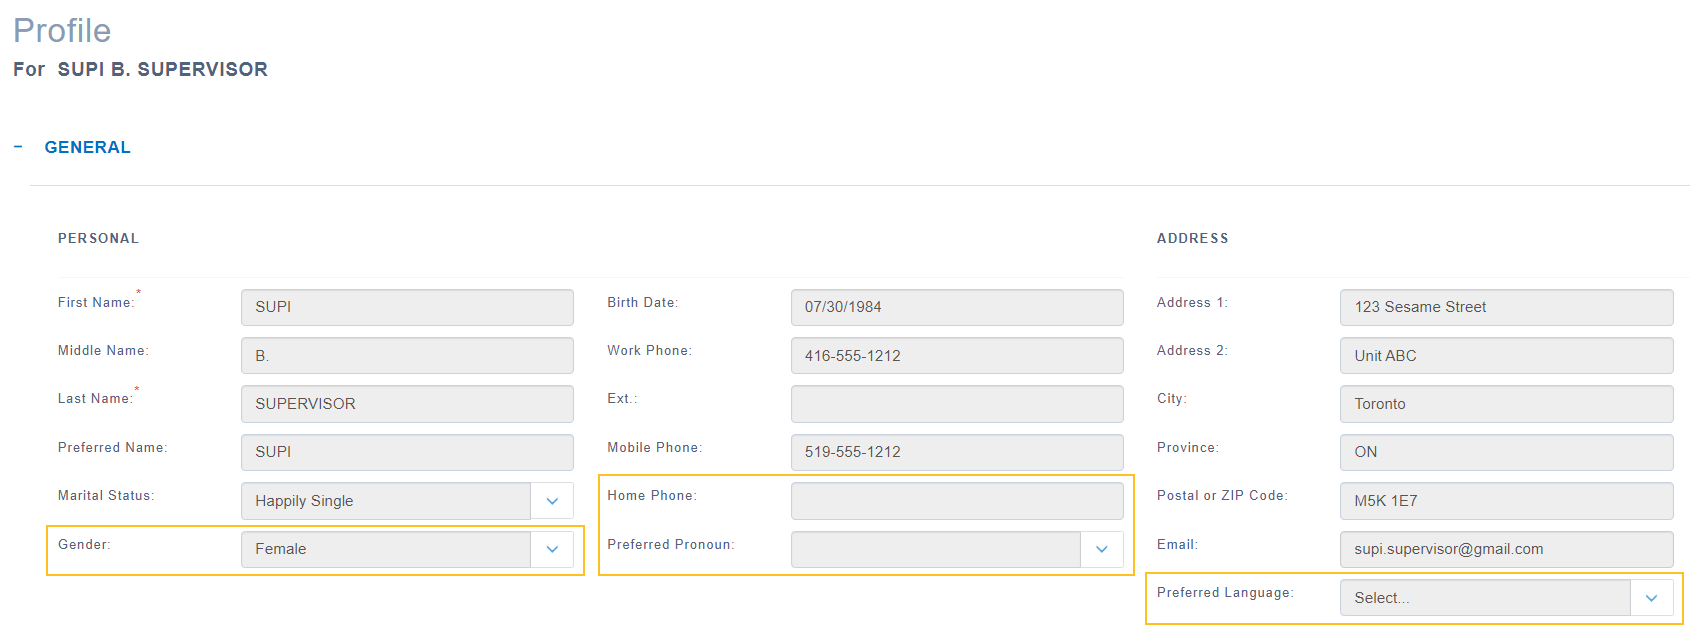Click the Postal or ZIP Code field

1506,501
